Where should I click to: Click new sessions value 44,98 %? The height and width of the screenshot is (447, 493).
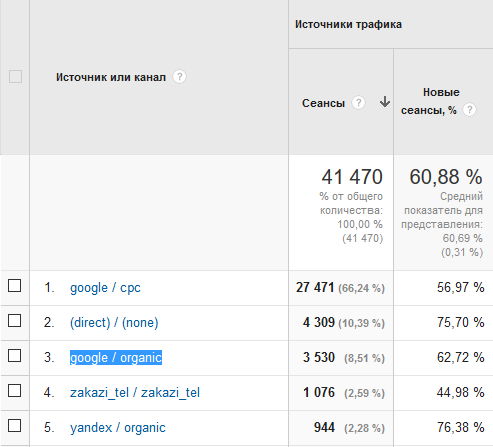click(x=461, y=392)
